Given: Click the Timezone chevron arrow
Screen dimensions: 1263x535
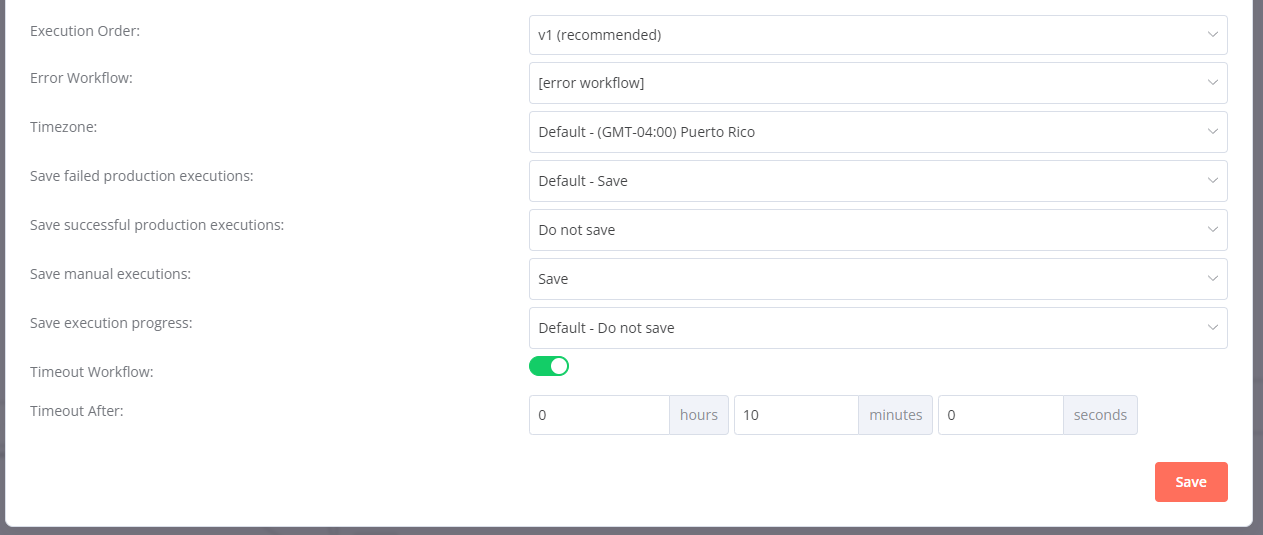Looking at the screenshot, I should coord(1212,132).
